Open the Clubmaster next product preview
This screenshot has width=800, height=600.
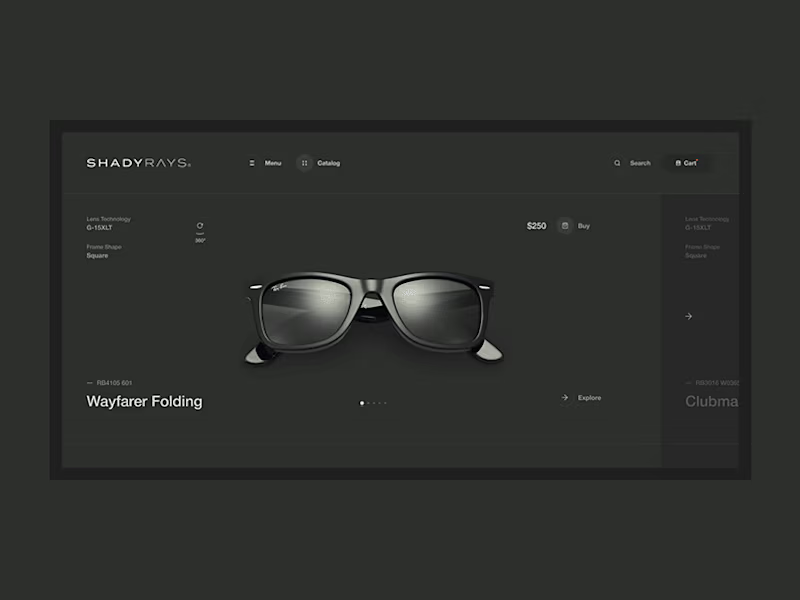click(711, 402)
